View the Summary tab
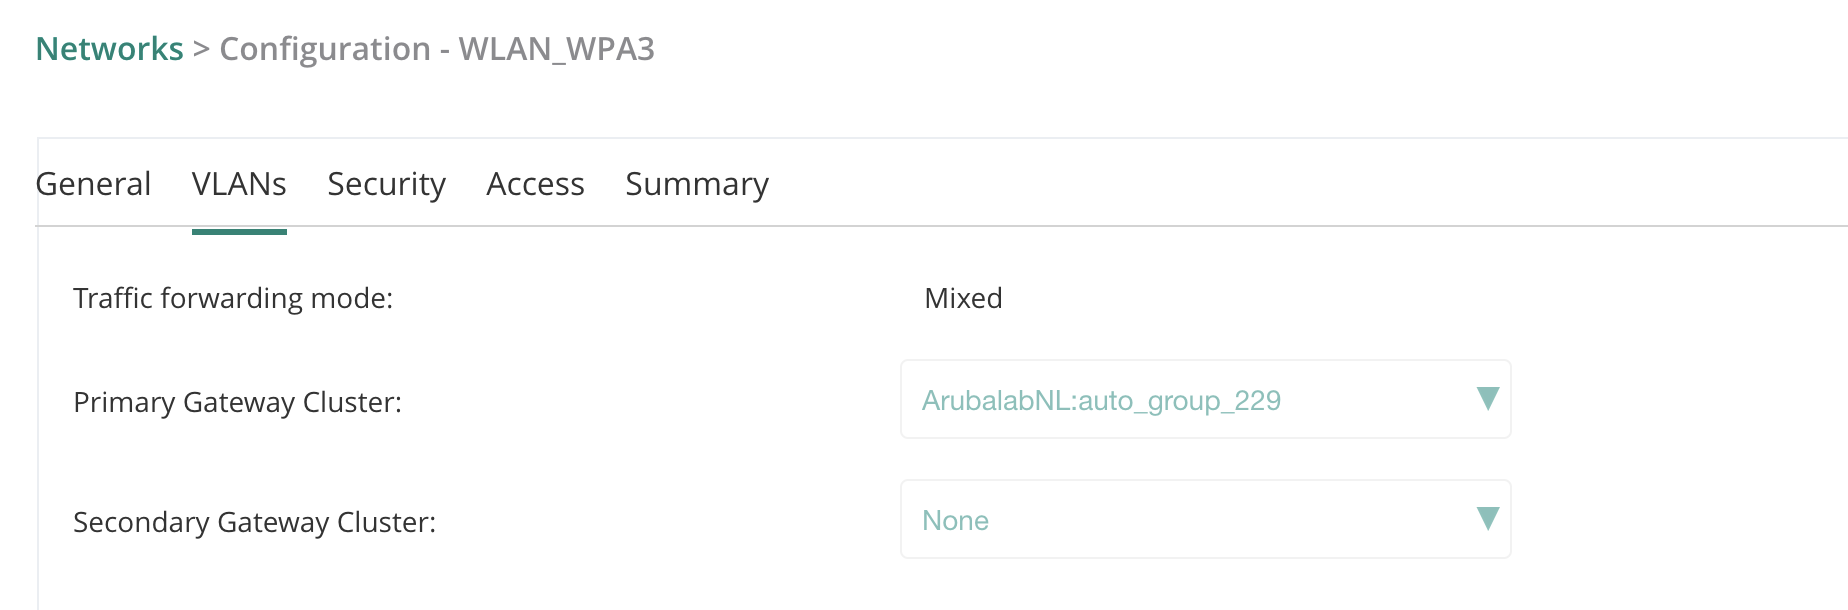 tap(697, 184)
